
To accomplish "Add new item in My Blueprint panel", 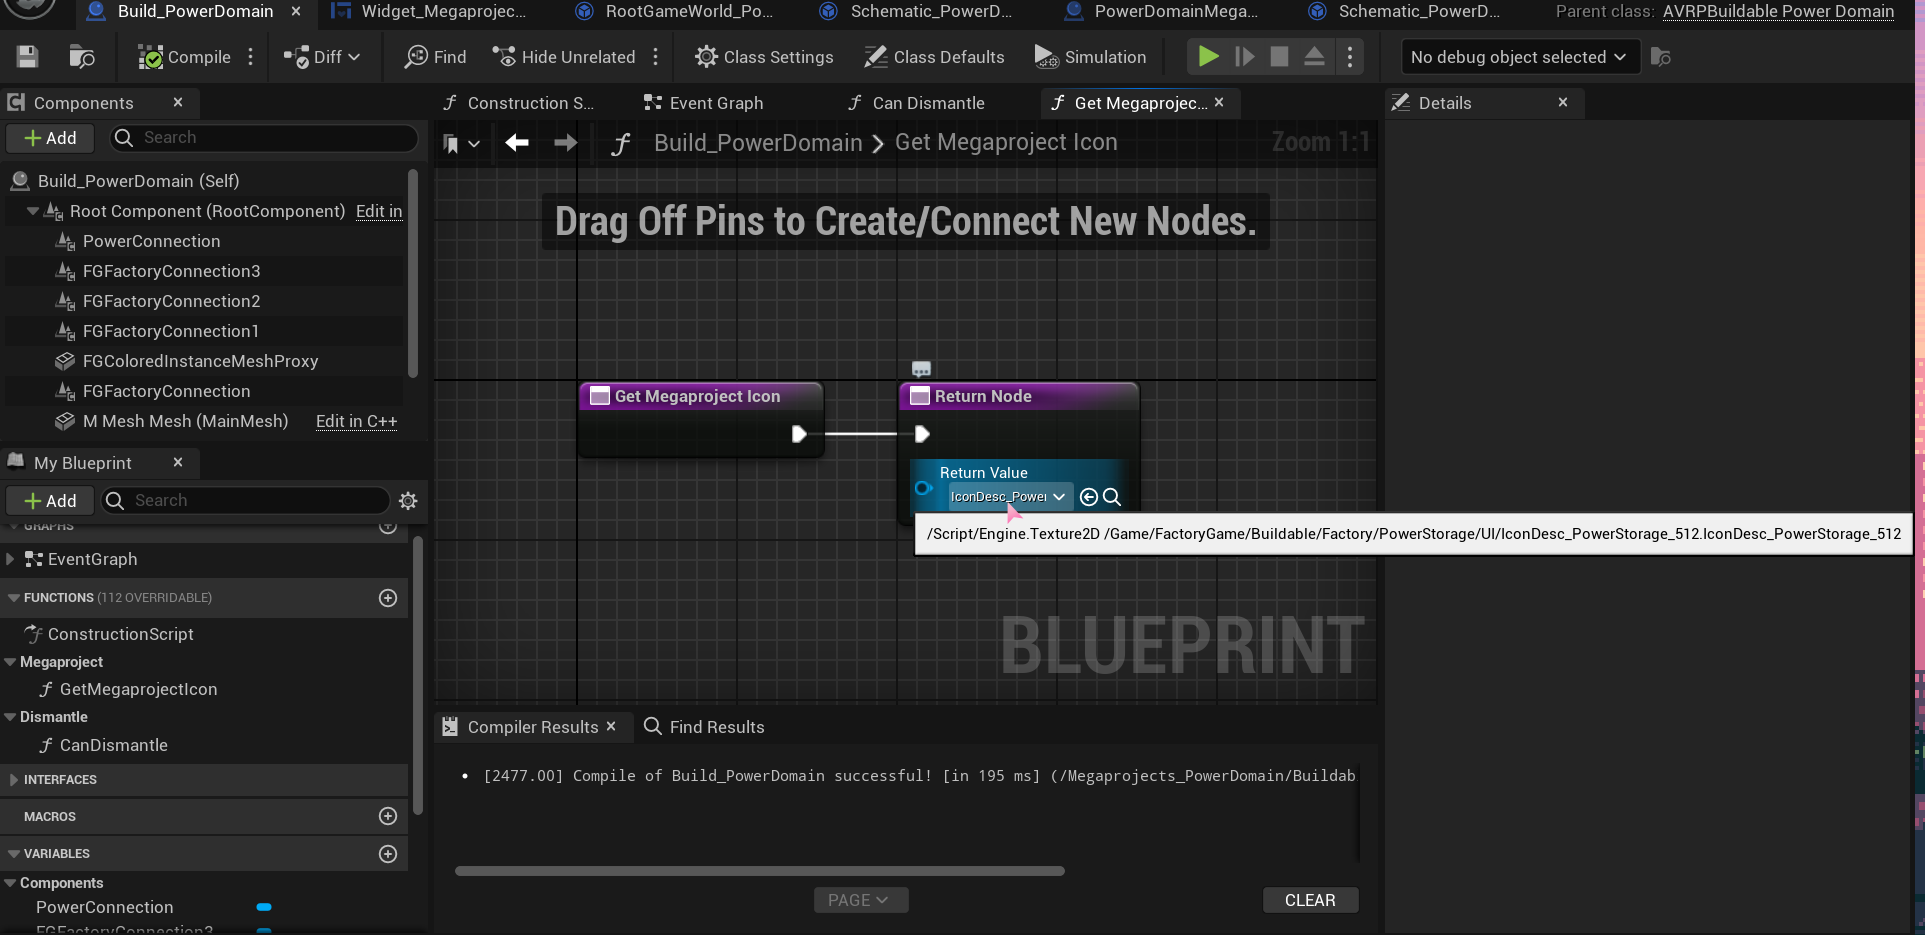I will click(50, 500).
